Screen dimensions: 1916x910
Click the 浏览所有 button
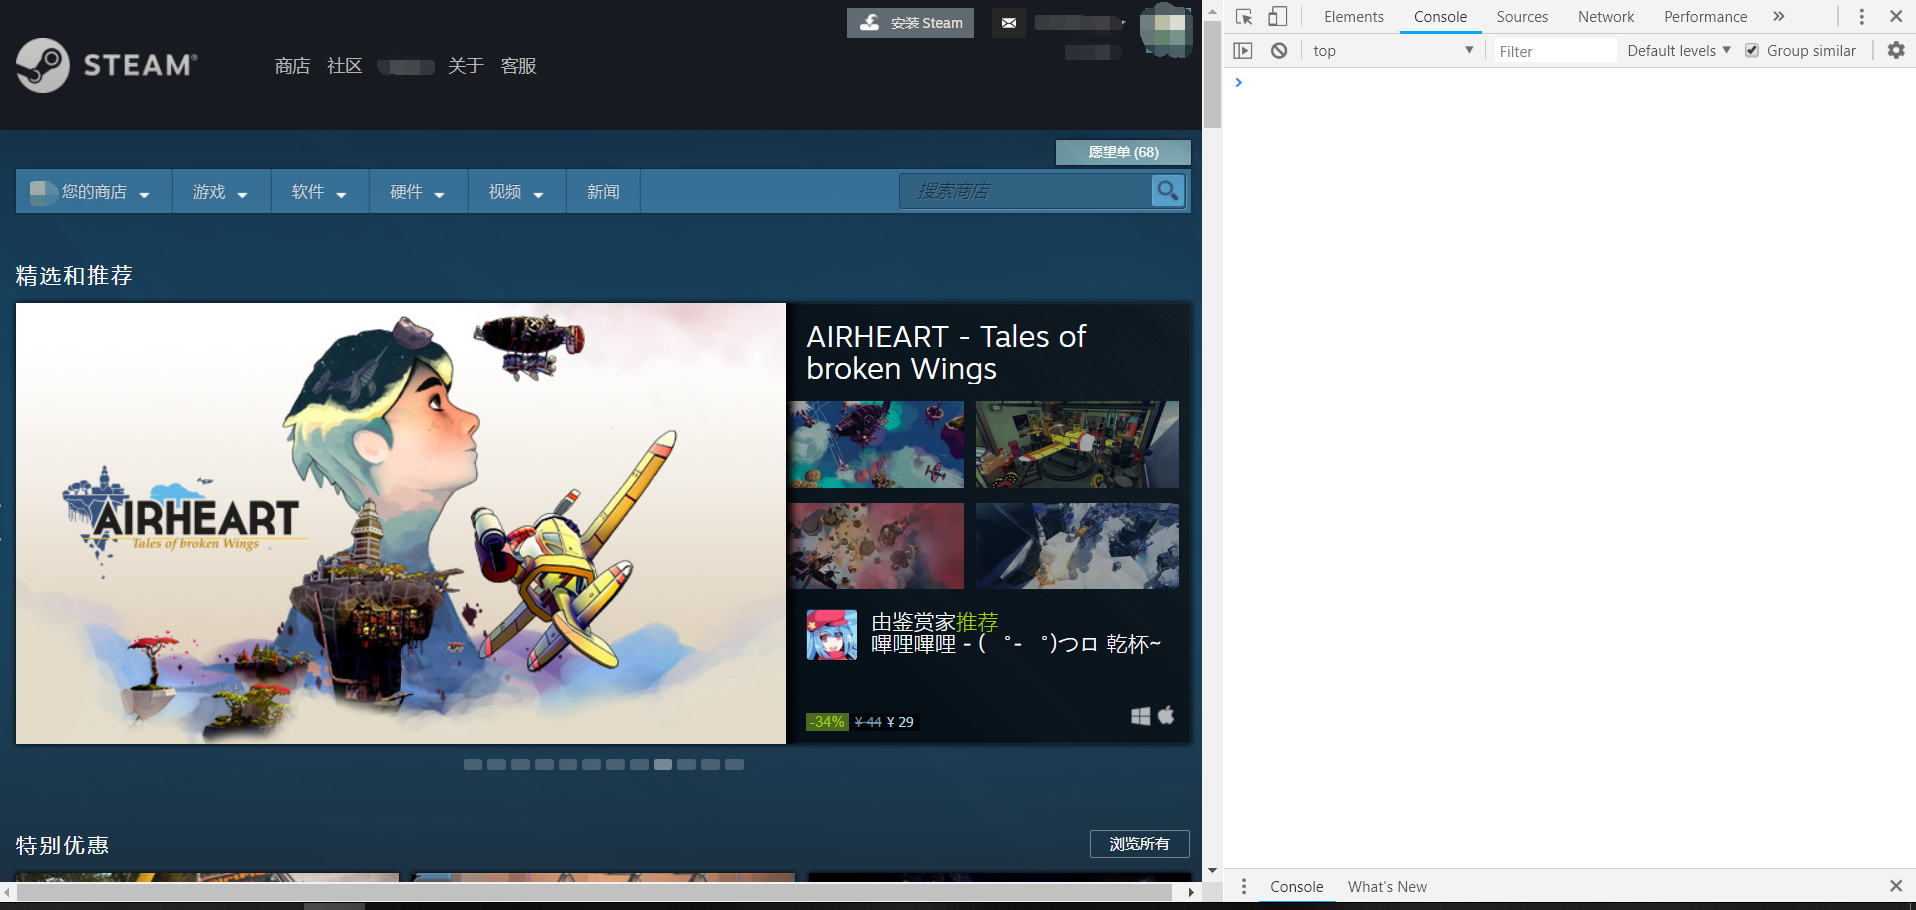[1139, 844]
